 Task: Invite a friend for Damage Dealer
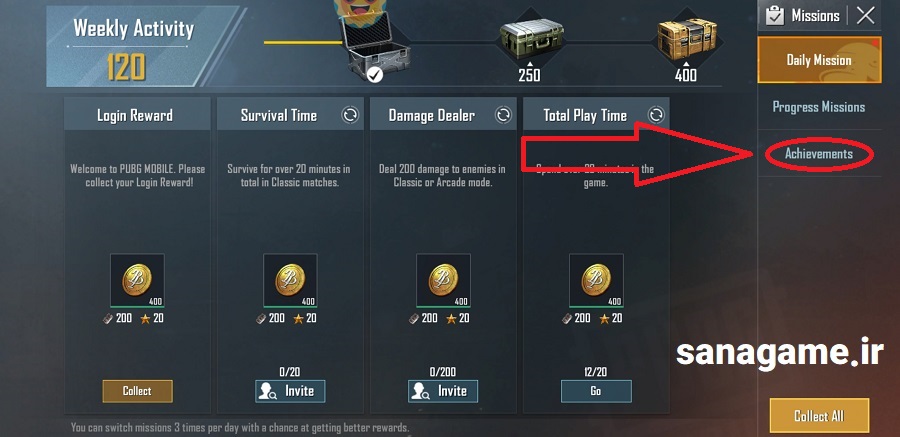(x=443, y=391)
